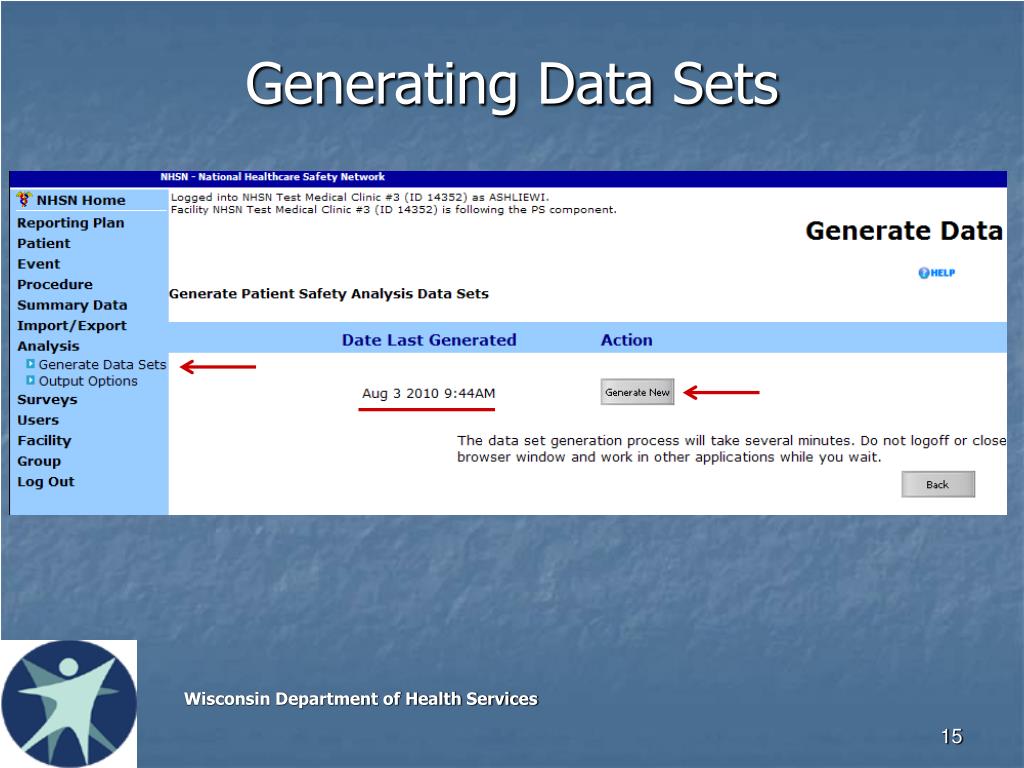Collapse the Analysis menu section
The width and height of the screenshot is (1024, 768).
pos(48,346)
